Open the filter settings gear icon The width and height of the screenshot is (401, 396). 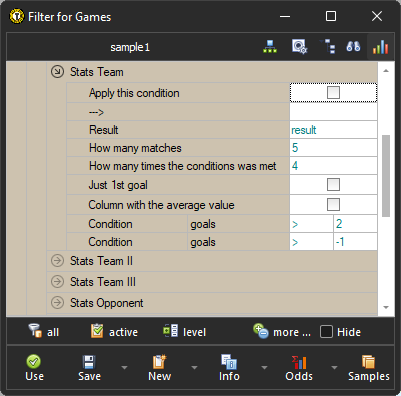click(299, 47)
